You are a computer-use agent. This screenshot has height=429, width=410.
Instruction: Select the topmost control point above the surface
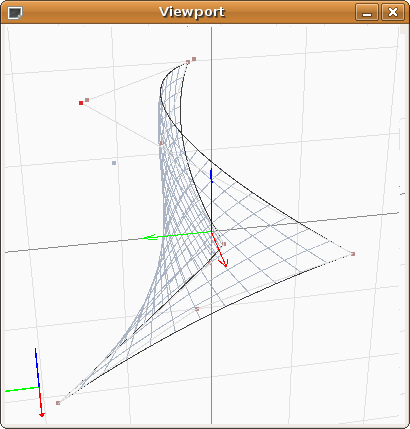pyautogui.click(x=194, y=59)
